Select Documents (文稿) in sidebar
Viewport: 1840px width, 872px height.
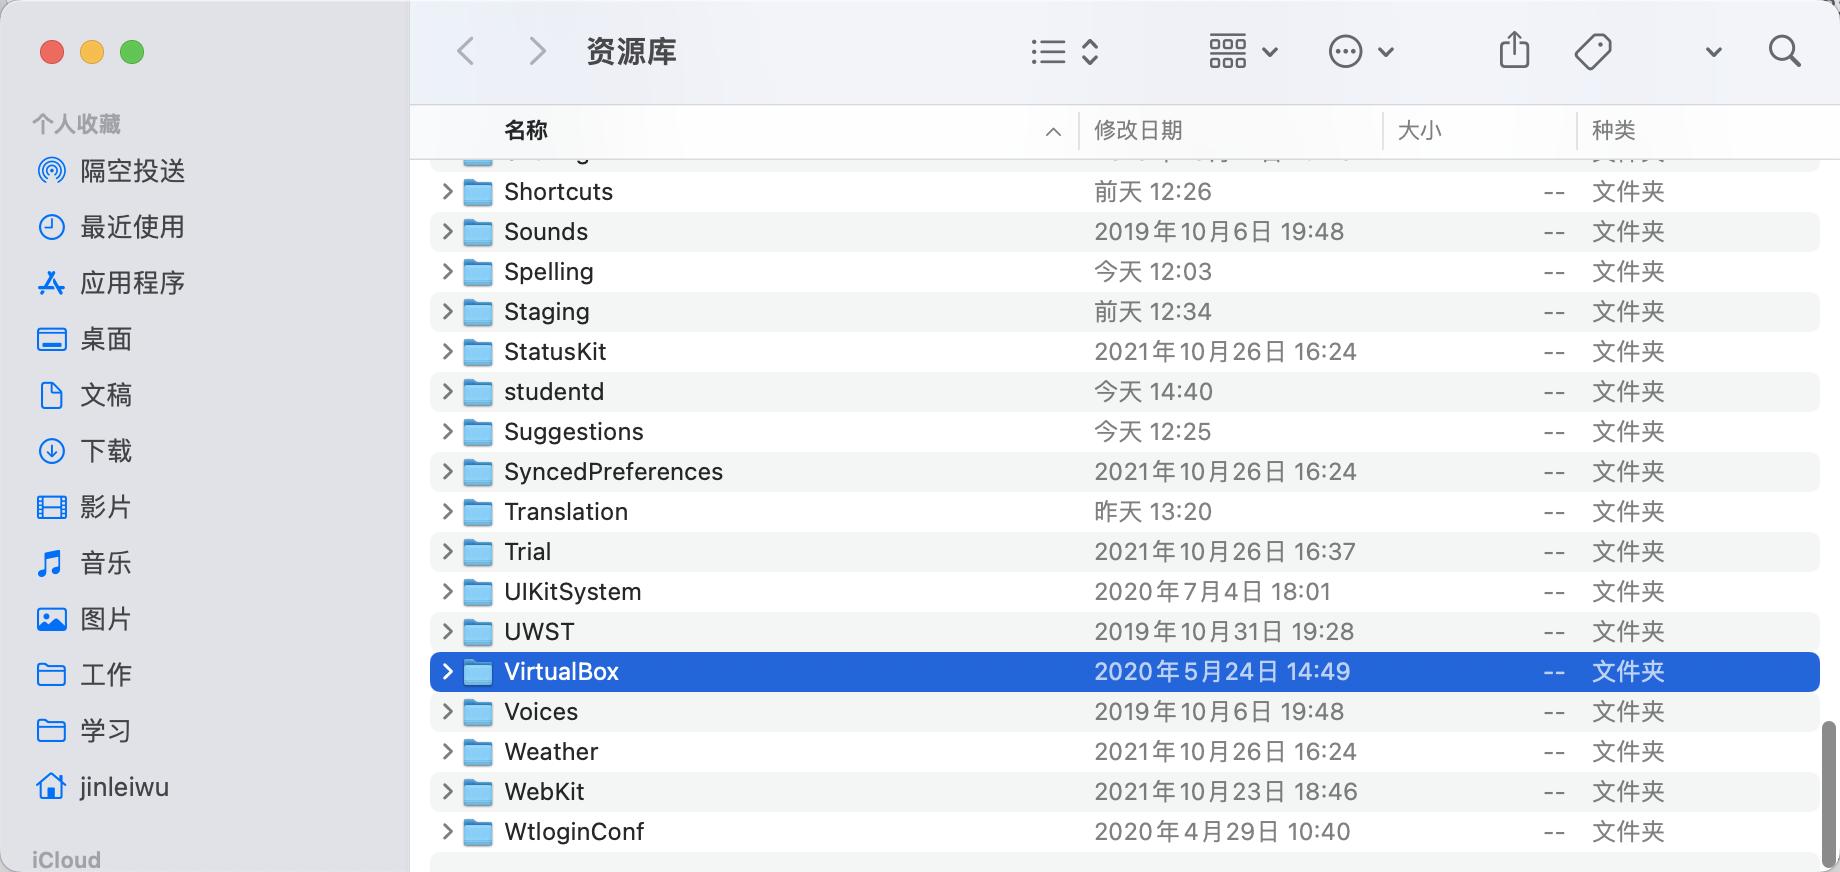85,395
